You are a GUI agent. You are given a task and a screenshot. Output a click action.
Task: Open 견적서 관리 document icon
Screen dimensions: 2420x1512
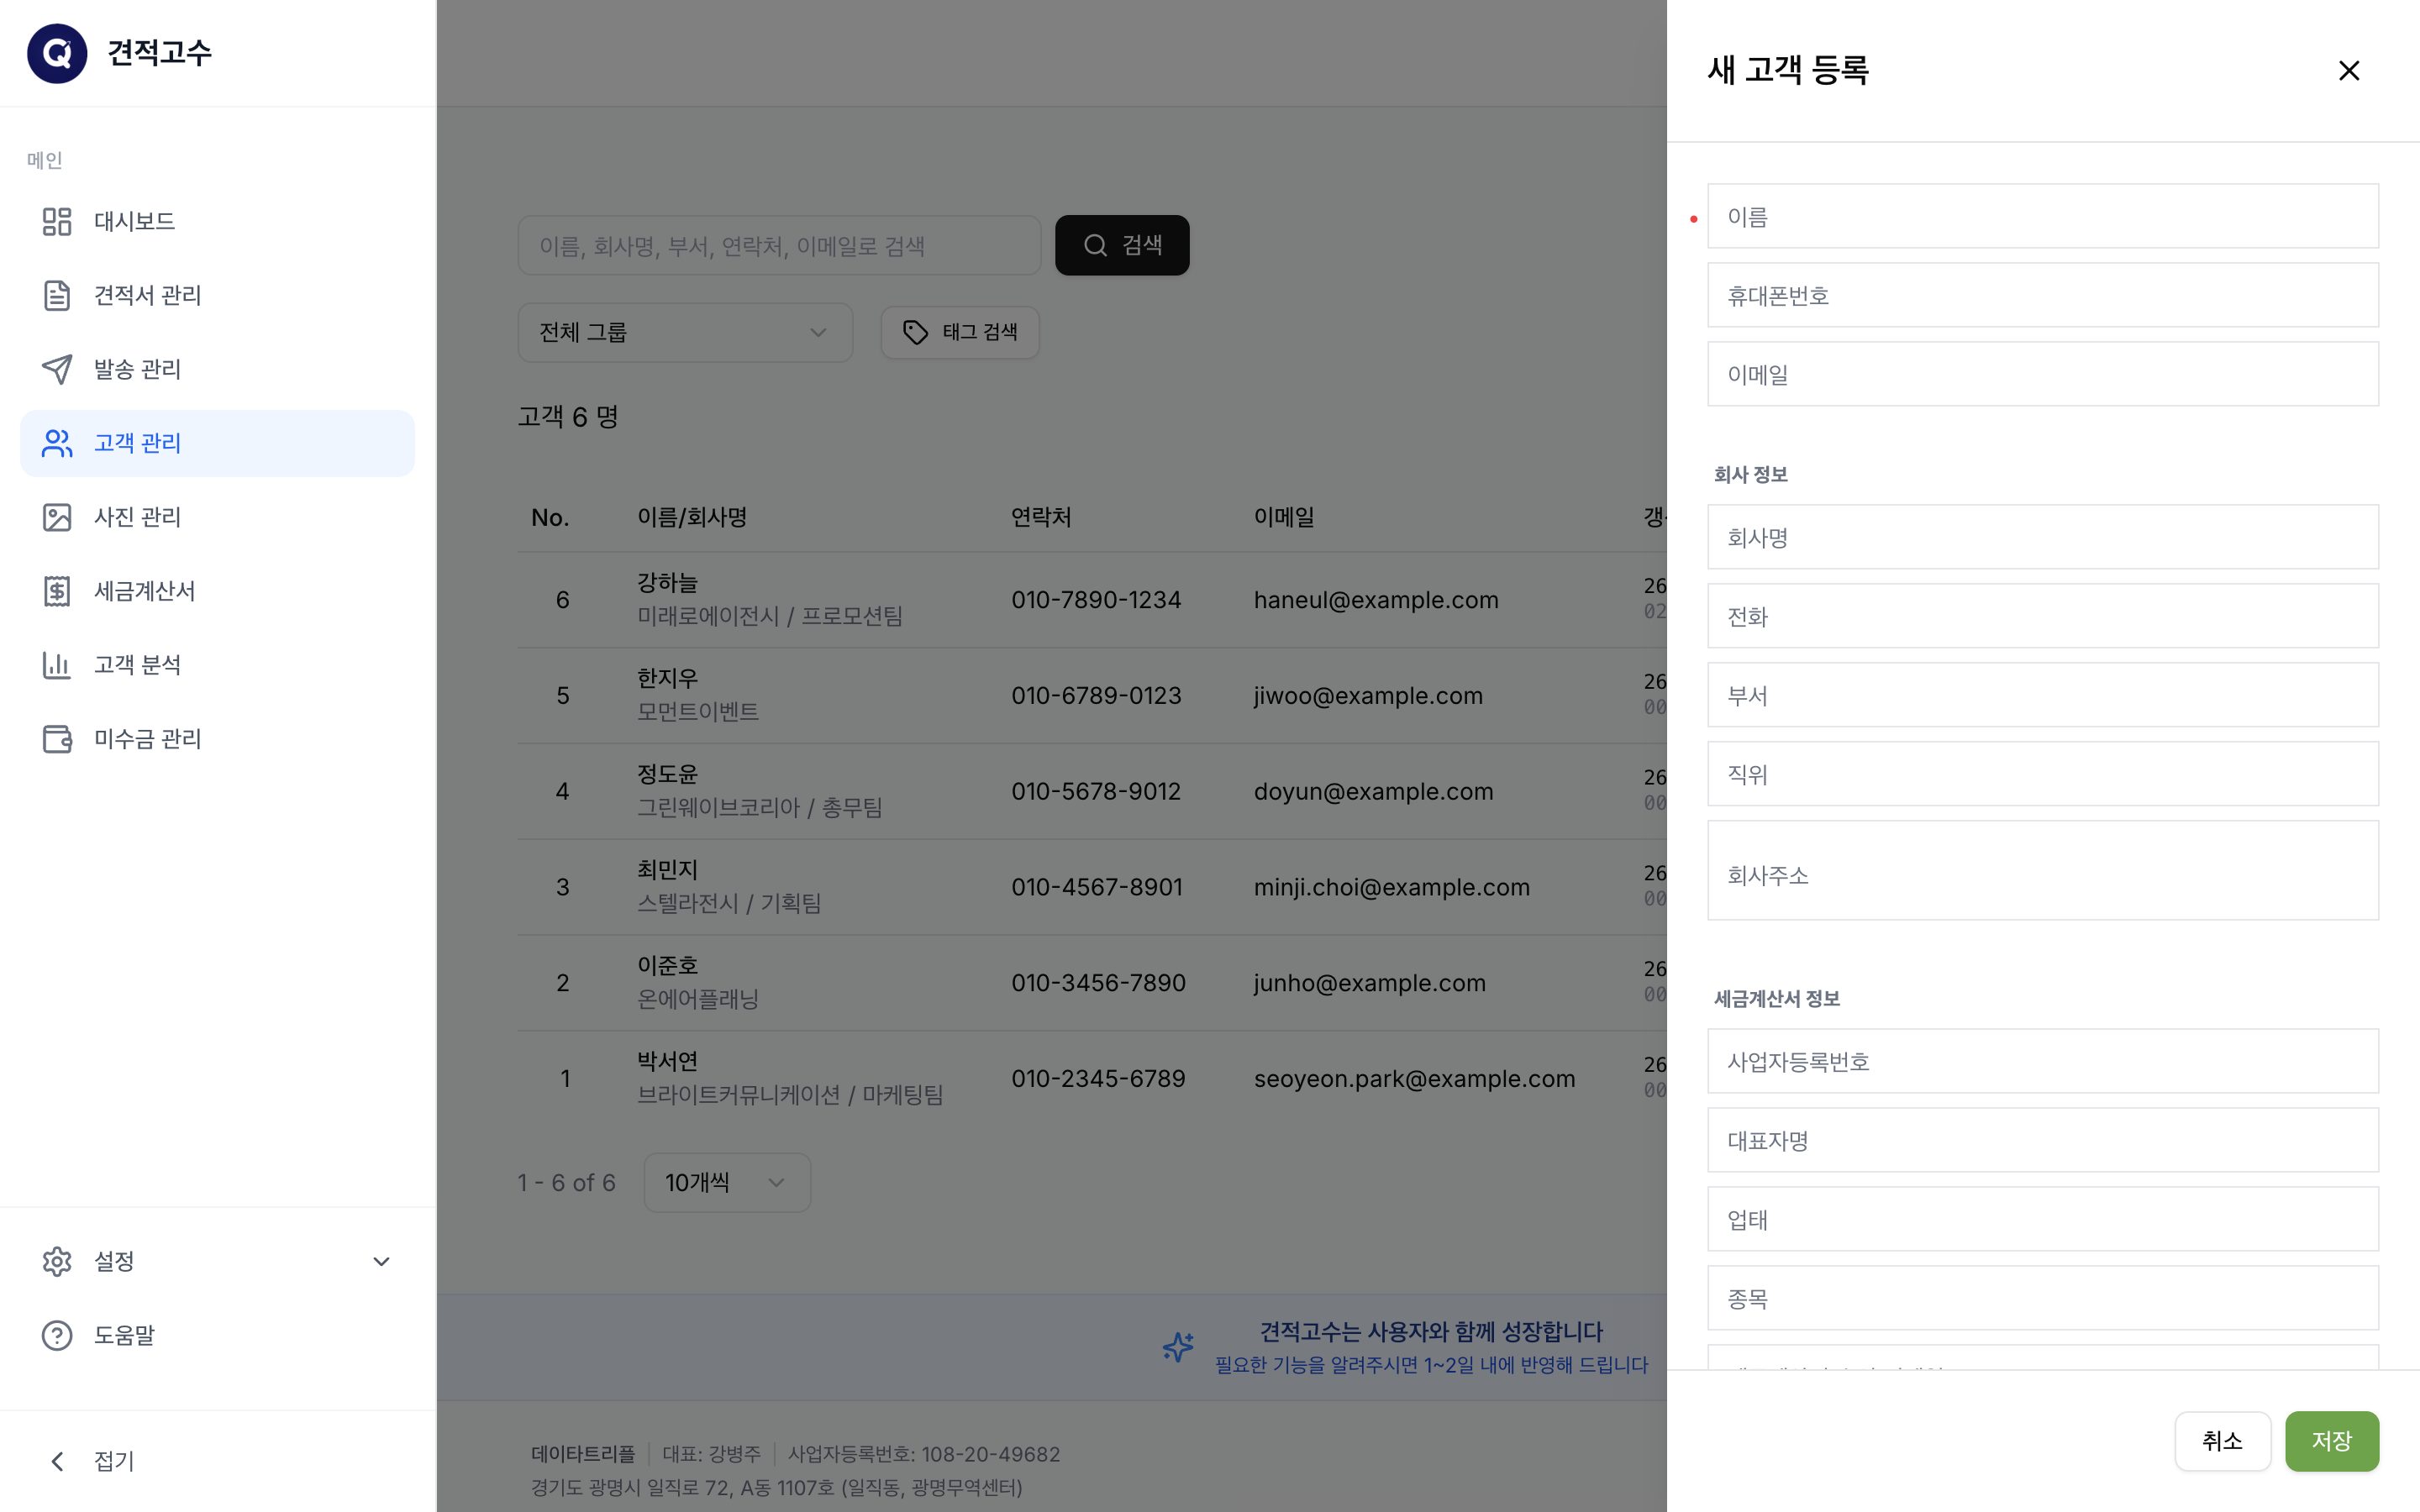[x=57, y=295]
